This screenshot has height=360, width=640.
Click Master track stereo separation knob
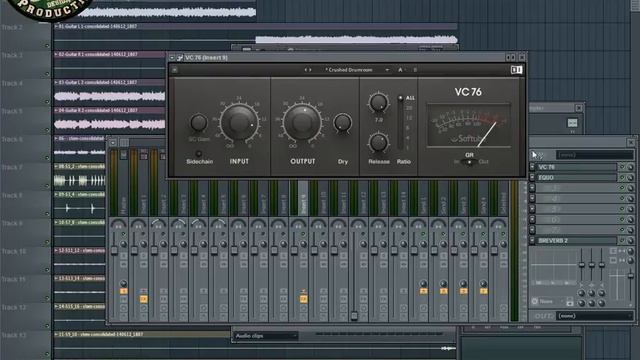coord(123,244)
